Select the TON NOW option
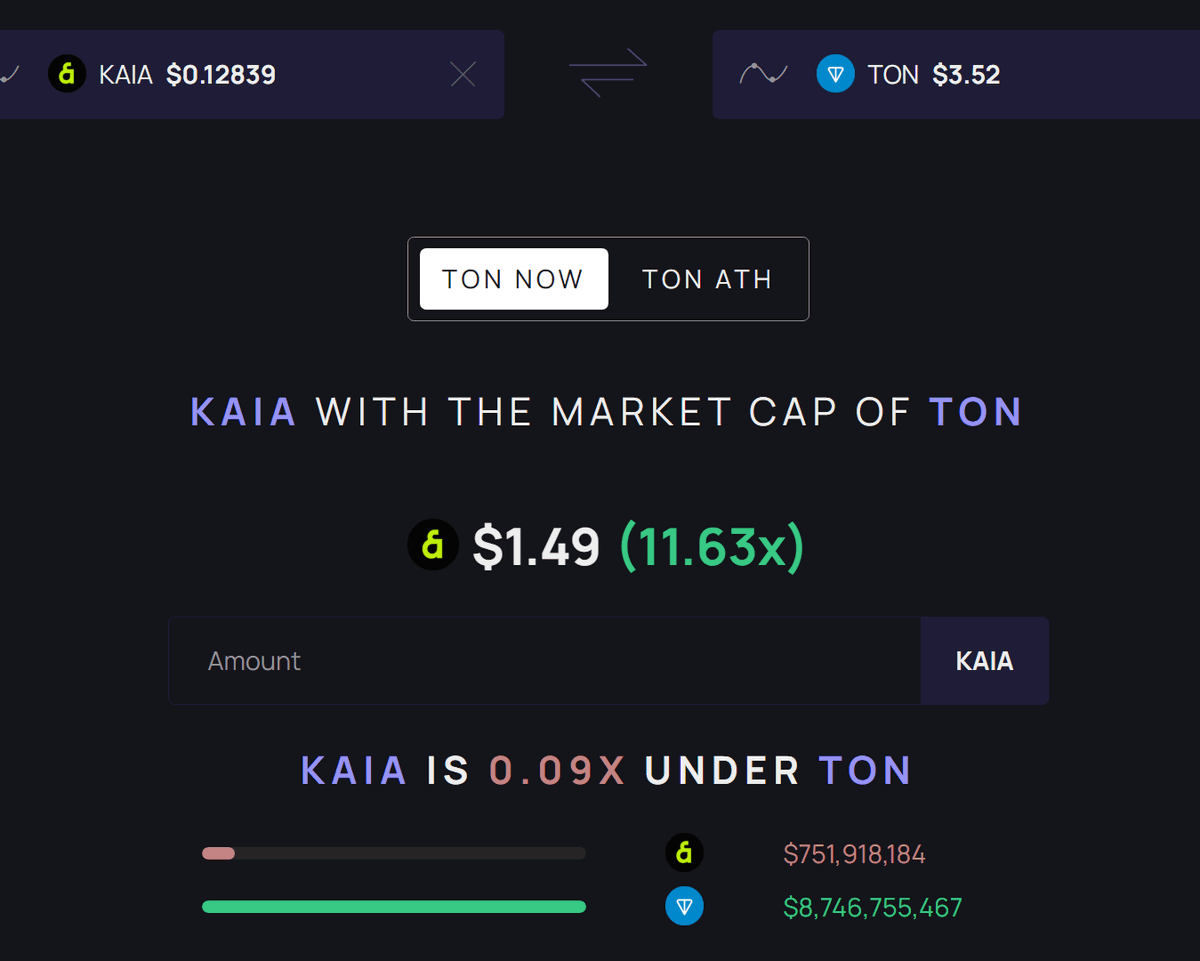Image resolution: width=1200 pixels, height=961 pixels. [513, 279]
